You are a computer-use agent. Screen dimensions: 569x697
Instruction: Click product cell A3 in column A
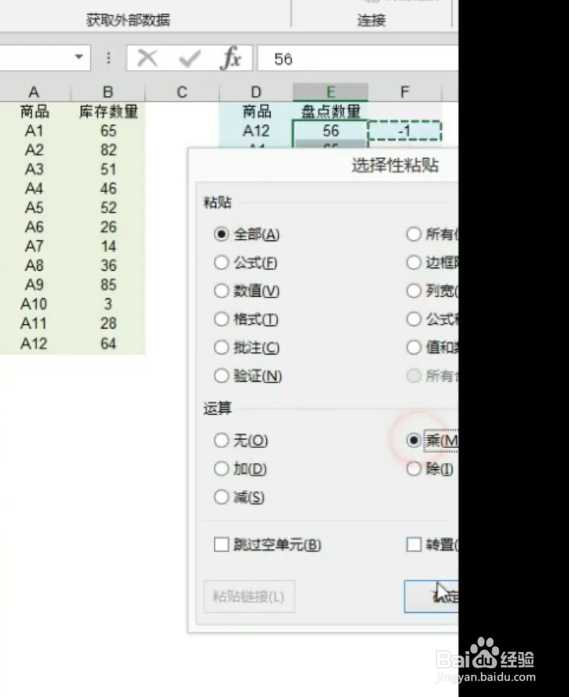click(34, 169)
